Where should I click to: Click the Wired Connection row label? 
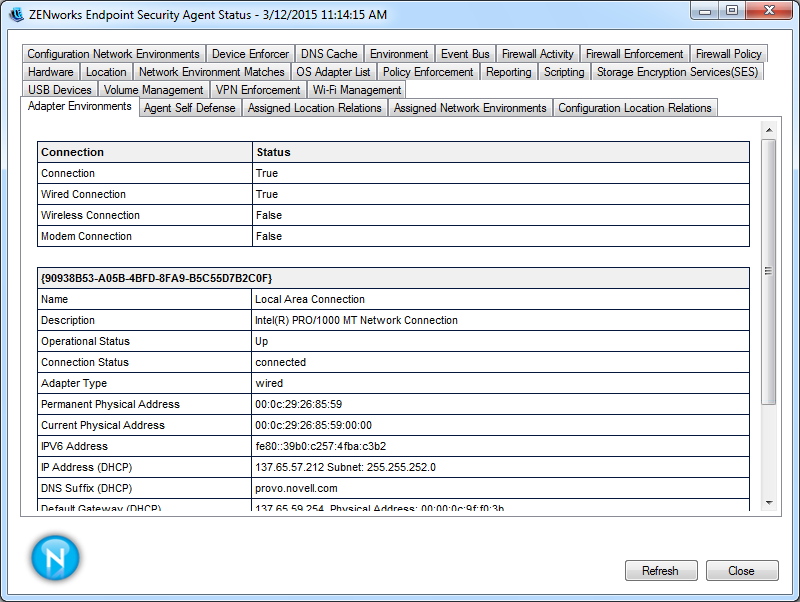click(83, 194)
